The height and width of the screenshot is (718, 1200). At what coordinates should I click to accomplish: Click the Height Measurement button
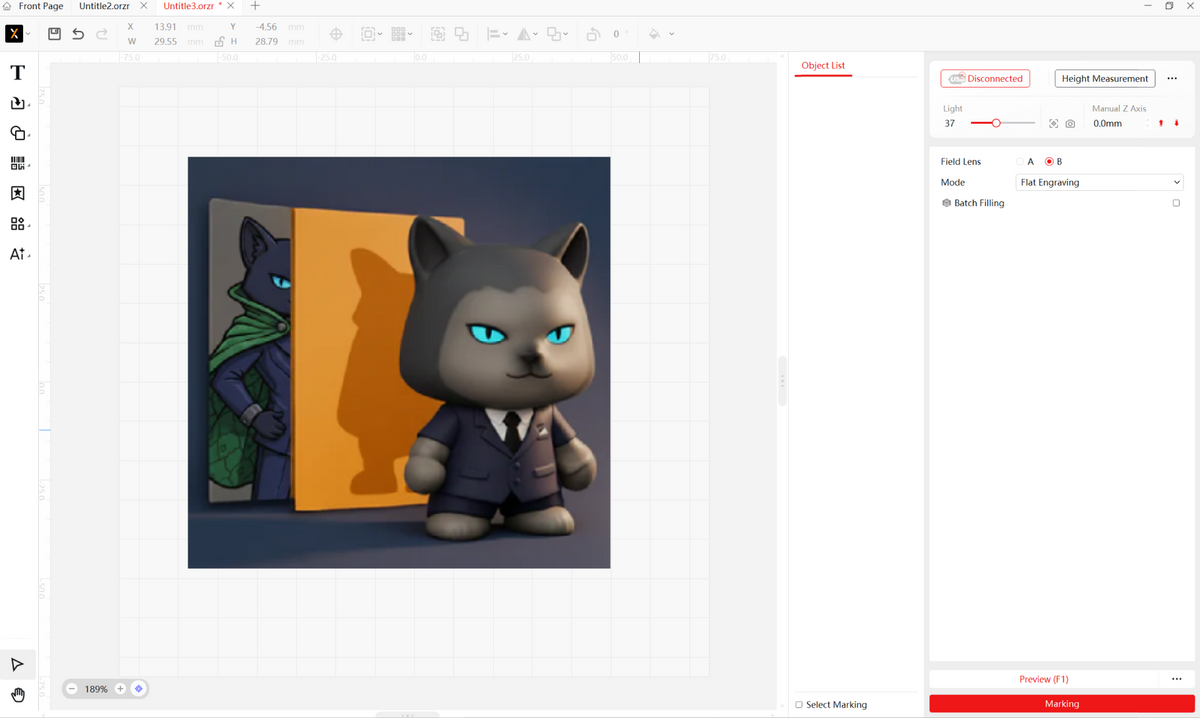tap(1104, 78)
